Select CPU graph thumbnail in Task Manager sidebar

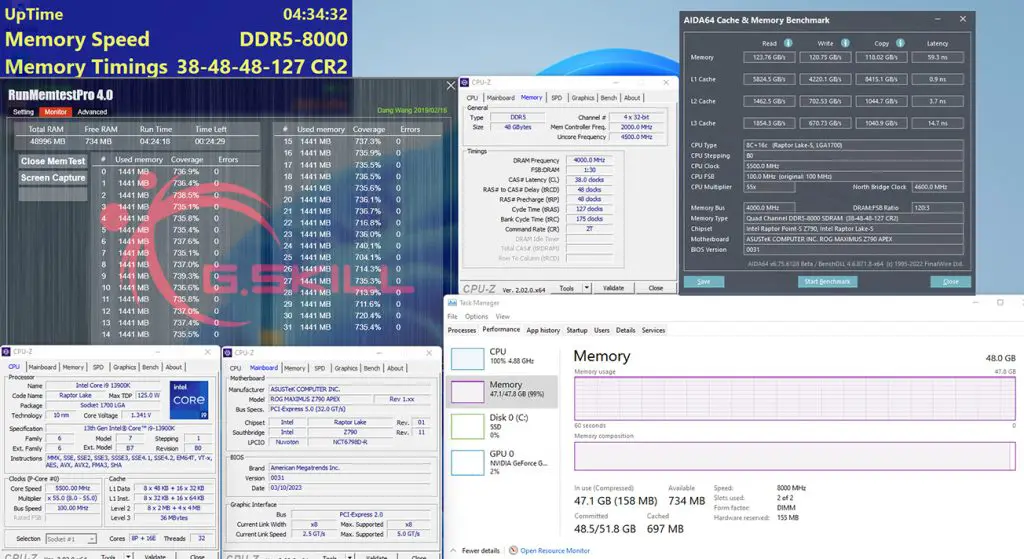tap(468, 359)
